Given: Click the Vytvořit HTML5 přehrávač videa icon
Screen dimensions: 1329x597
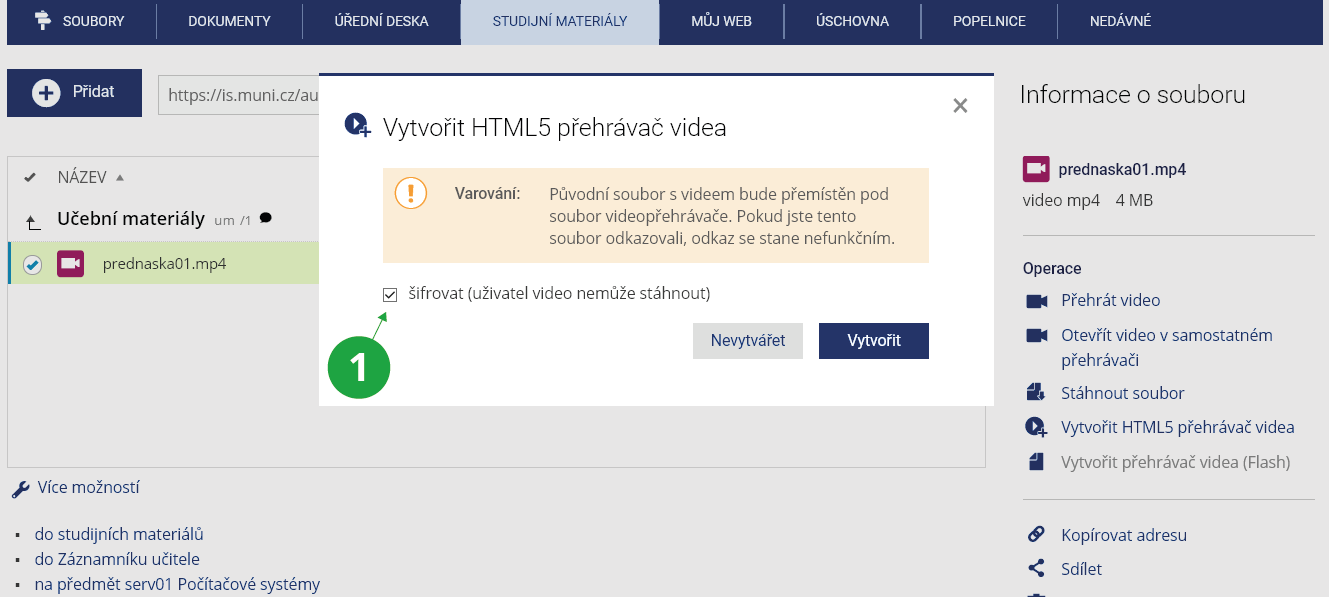Looking at the screenshot, I should (x=1036, y=427).
